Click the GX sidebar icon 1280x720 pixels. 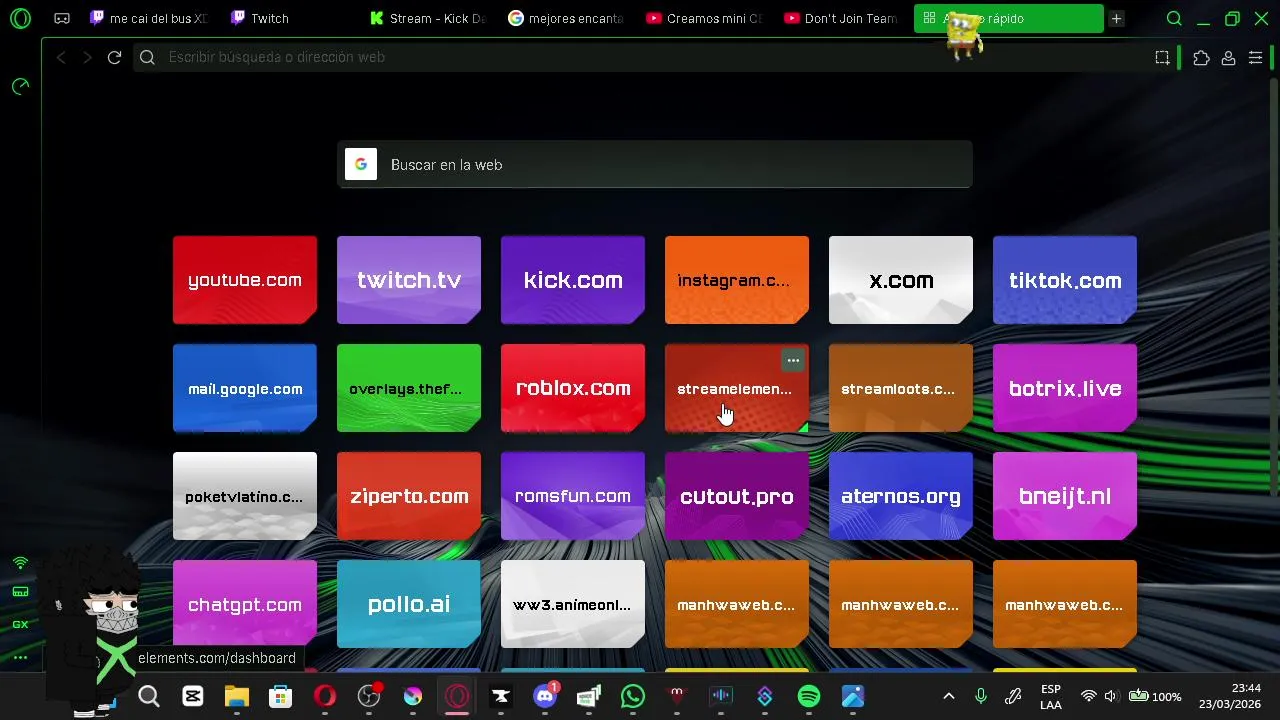coord(20,624)
